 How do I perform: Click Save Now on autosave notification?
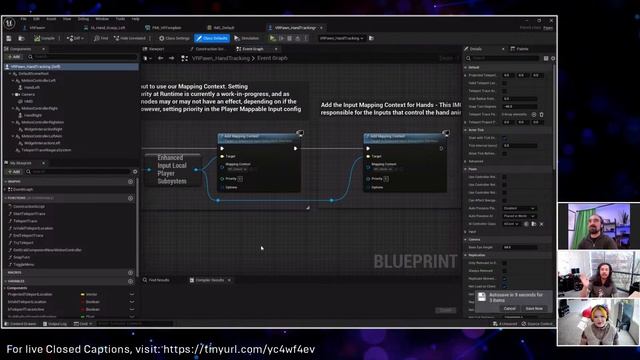[x=534, y=309]
